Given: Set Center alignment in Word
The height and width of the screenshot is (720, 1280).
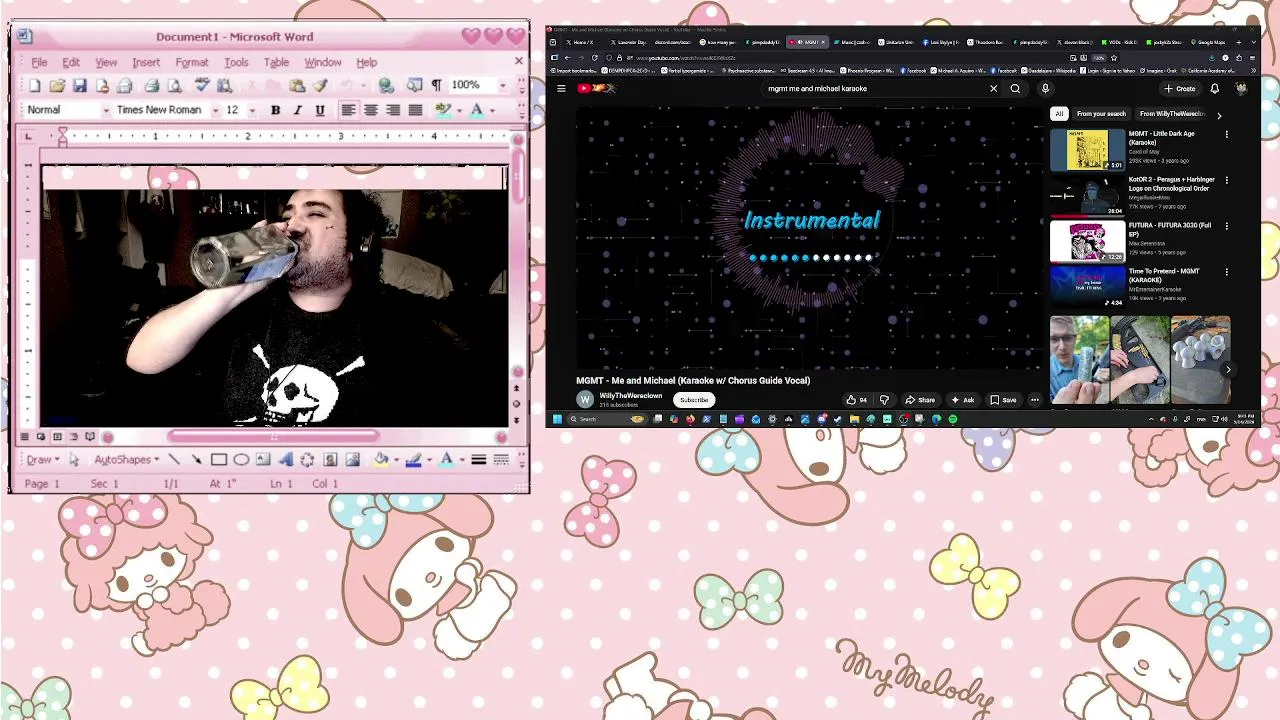Looking at the screenshot, I should click(370, 110).
